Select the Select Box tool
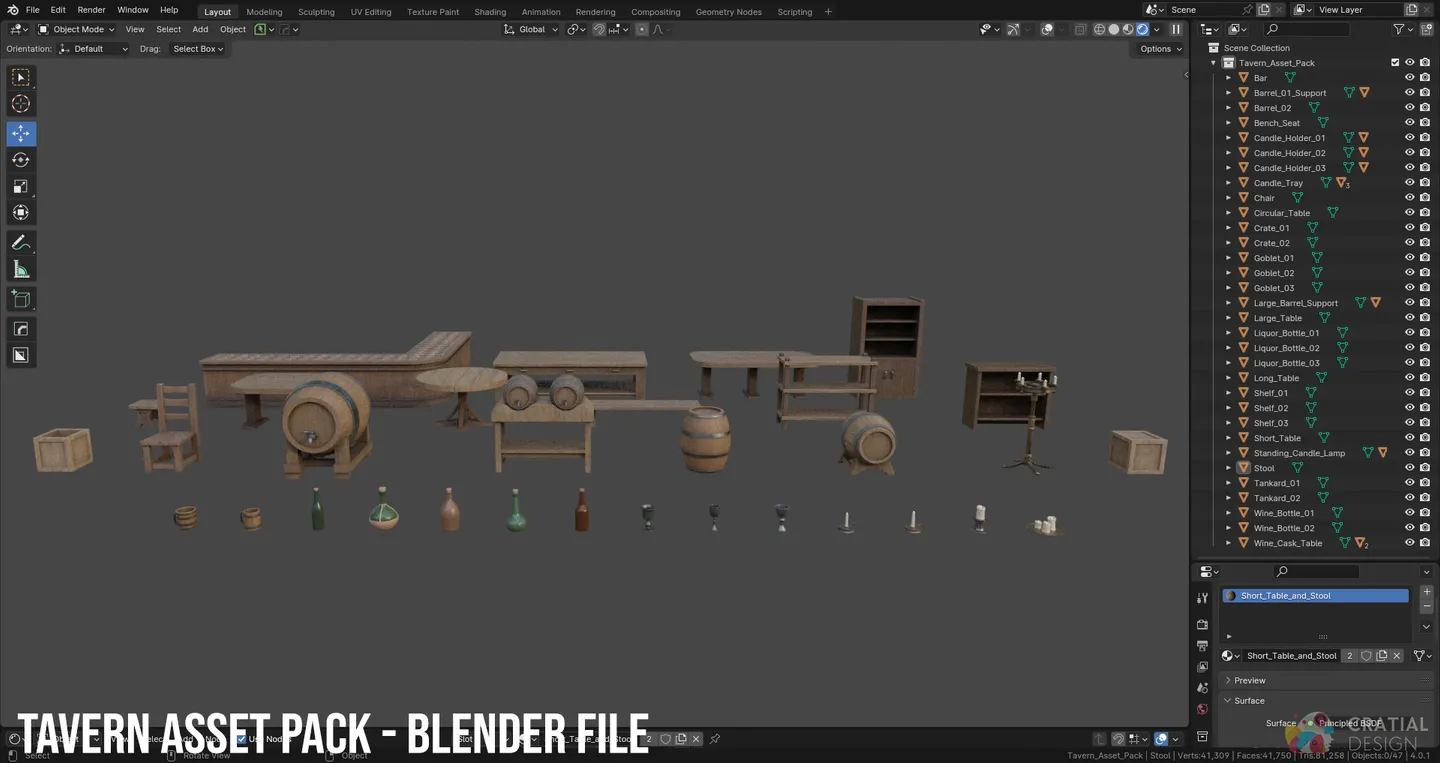 [x=21, y=77]
